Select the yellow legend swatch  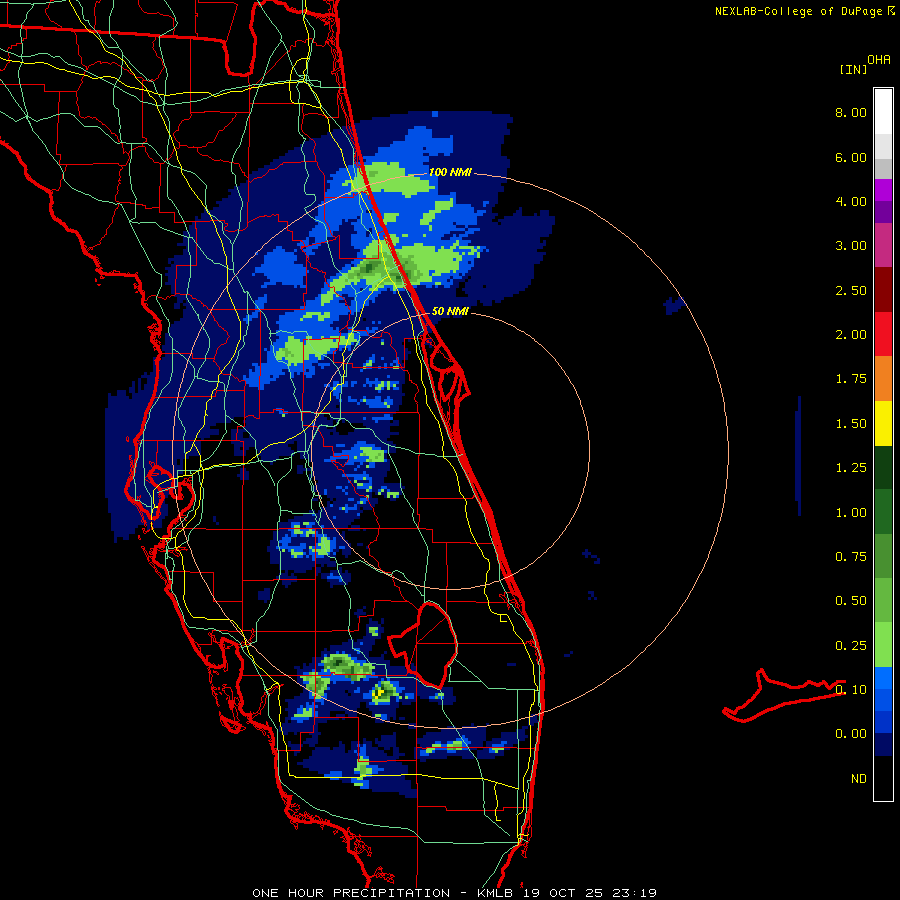click(x=883, y=424)
